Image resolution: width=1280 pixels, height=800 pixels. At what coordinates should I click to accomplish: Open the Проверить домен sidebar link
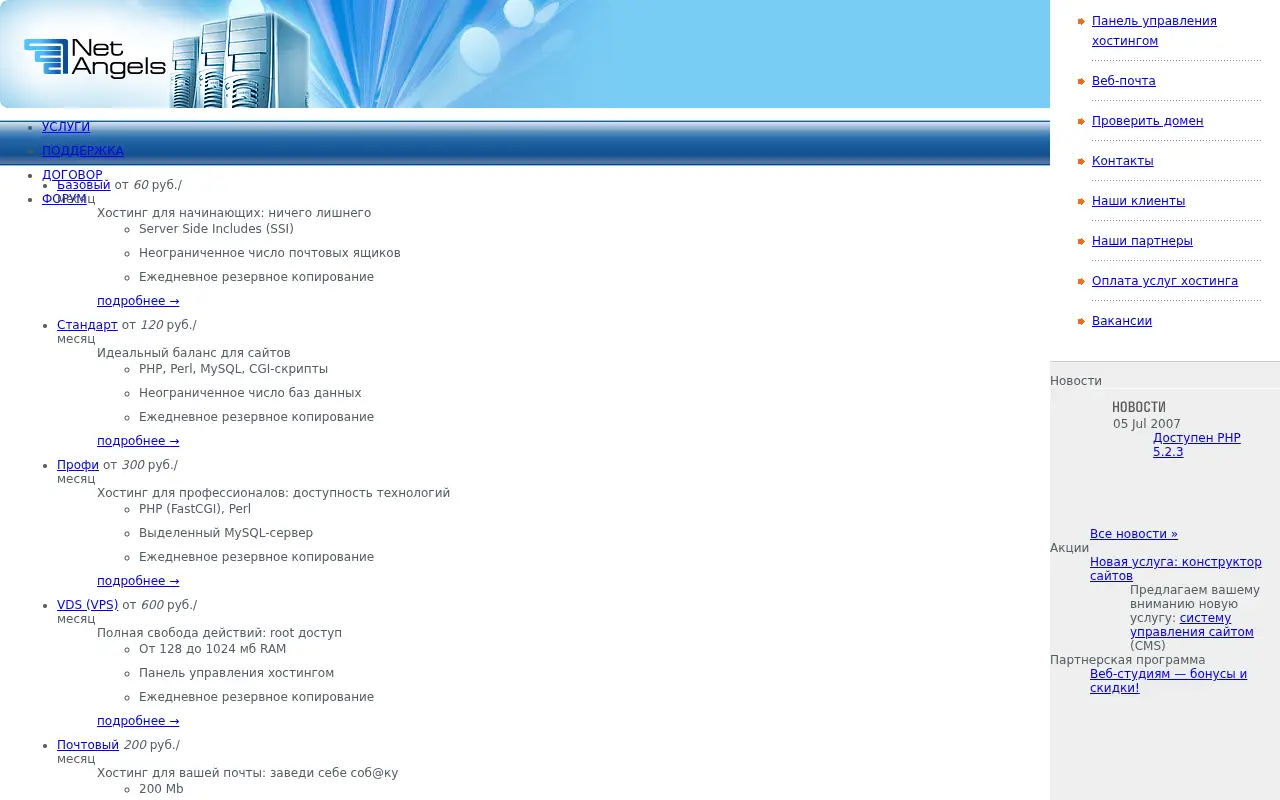[1148, 121]
